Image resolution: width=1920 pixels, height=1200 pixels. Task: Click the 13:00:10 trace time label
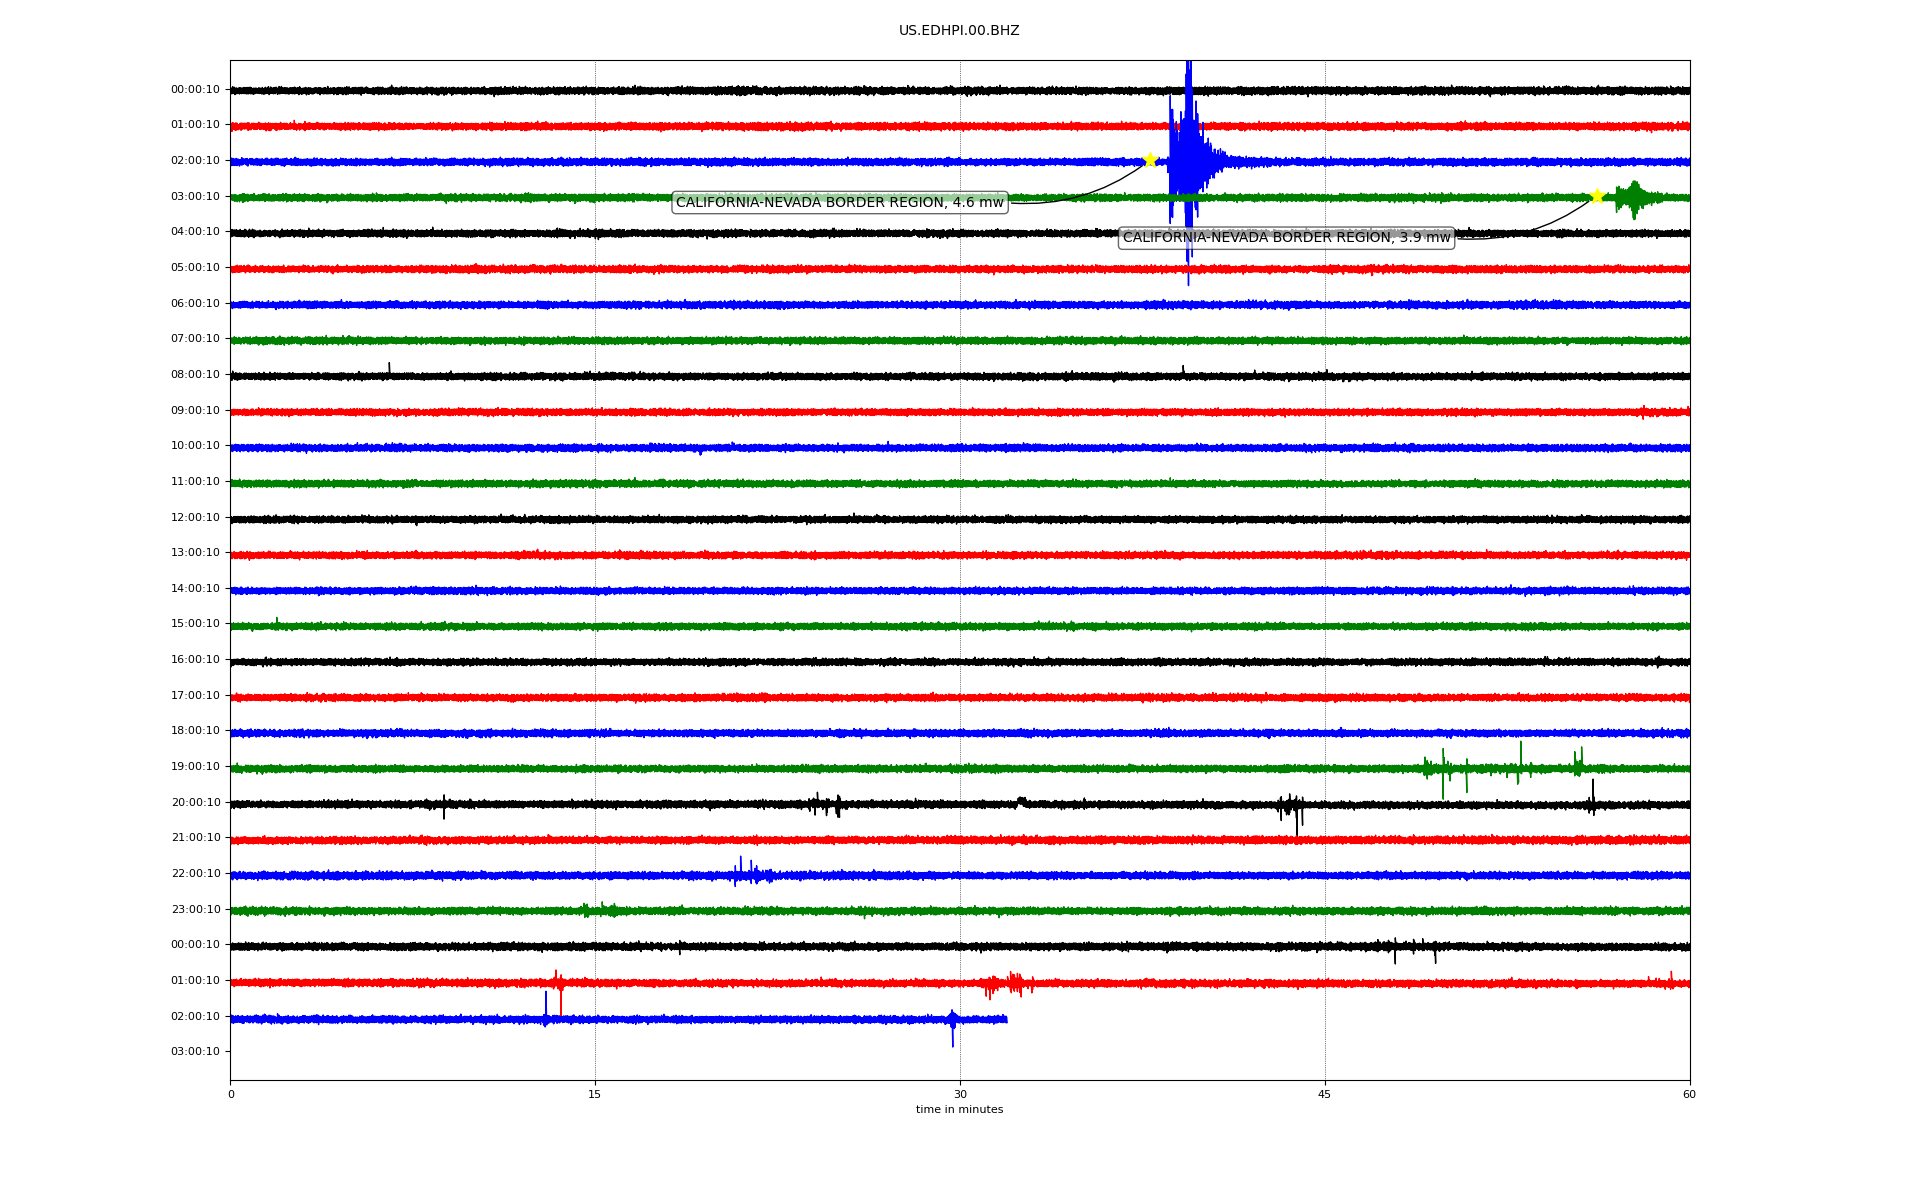[x=195, y=553]
